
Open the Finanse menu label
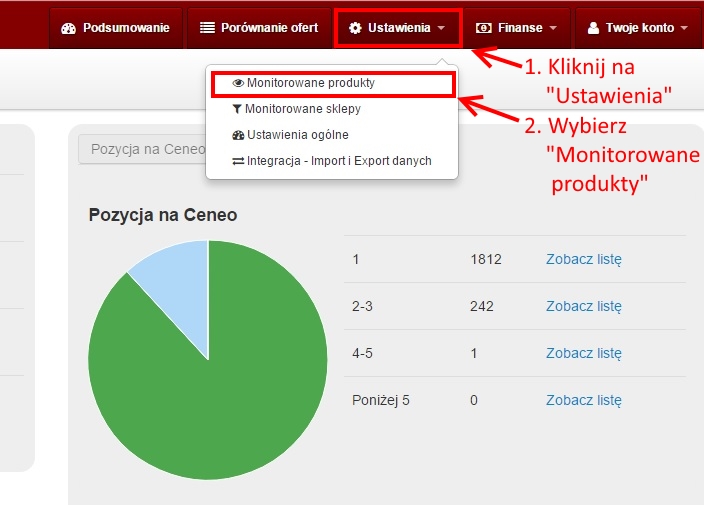click(520, 28)
